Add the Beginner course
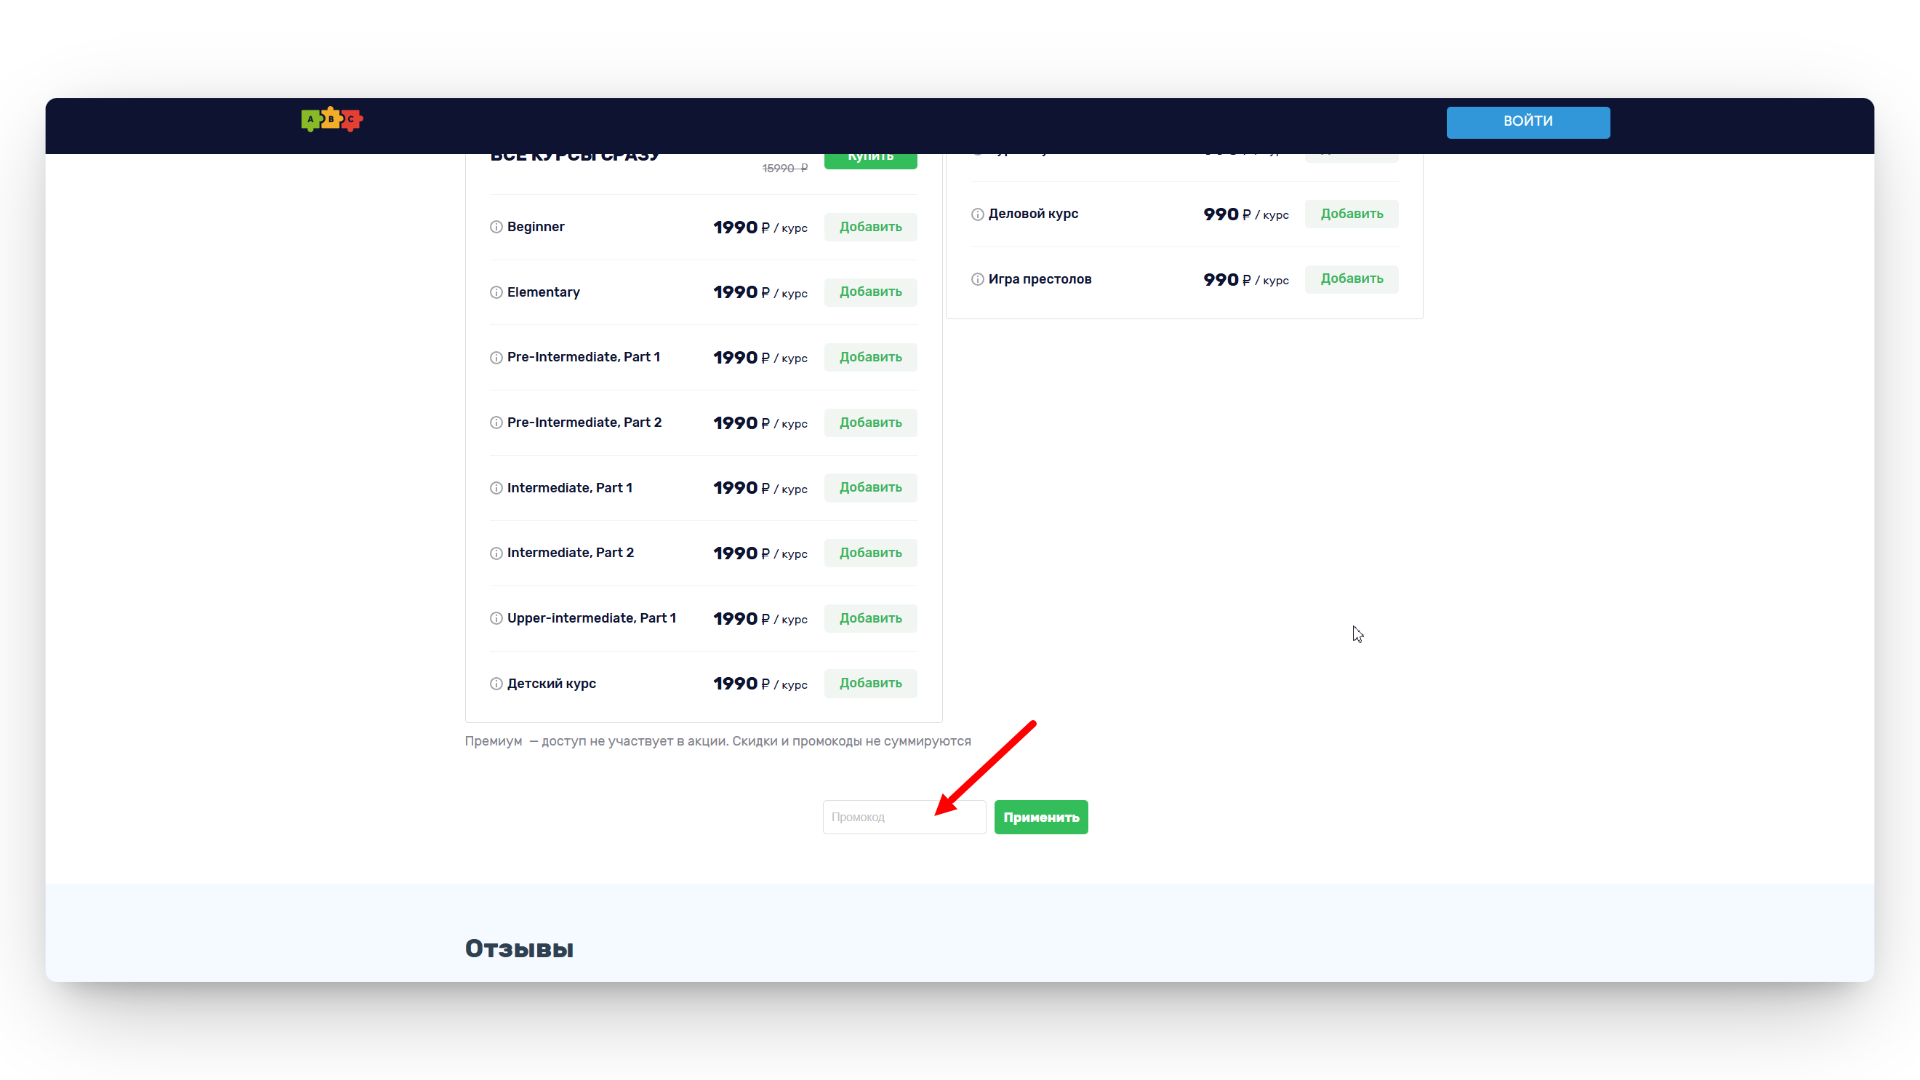1920x1080 pixels. click(870, 227)
